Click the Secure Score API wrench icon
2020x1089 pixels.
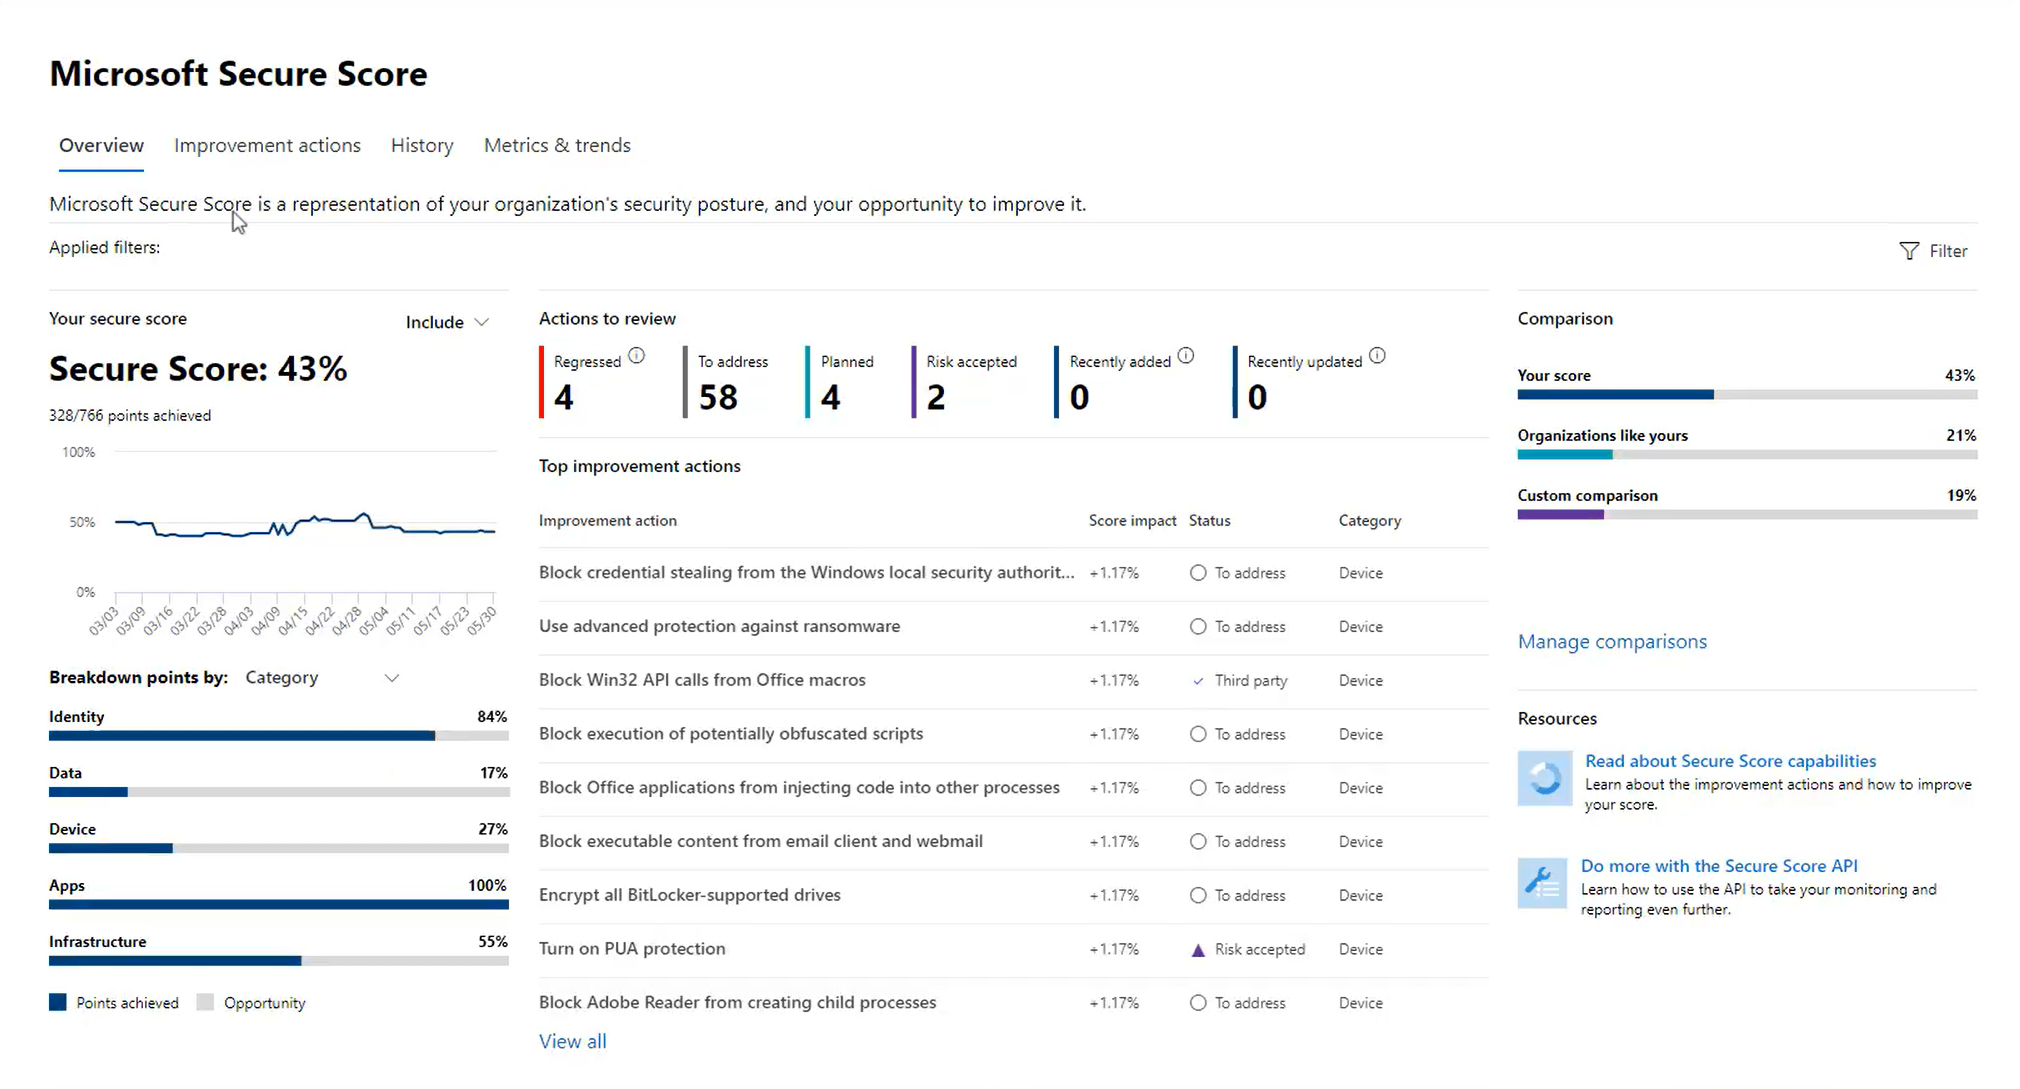pyautogui.click(x=1542, y=883)
